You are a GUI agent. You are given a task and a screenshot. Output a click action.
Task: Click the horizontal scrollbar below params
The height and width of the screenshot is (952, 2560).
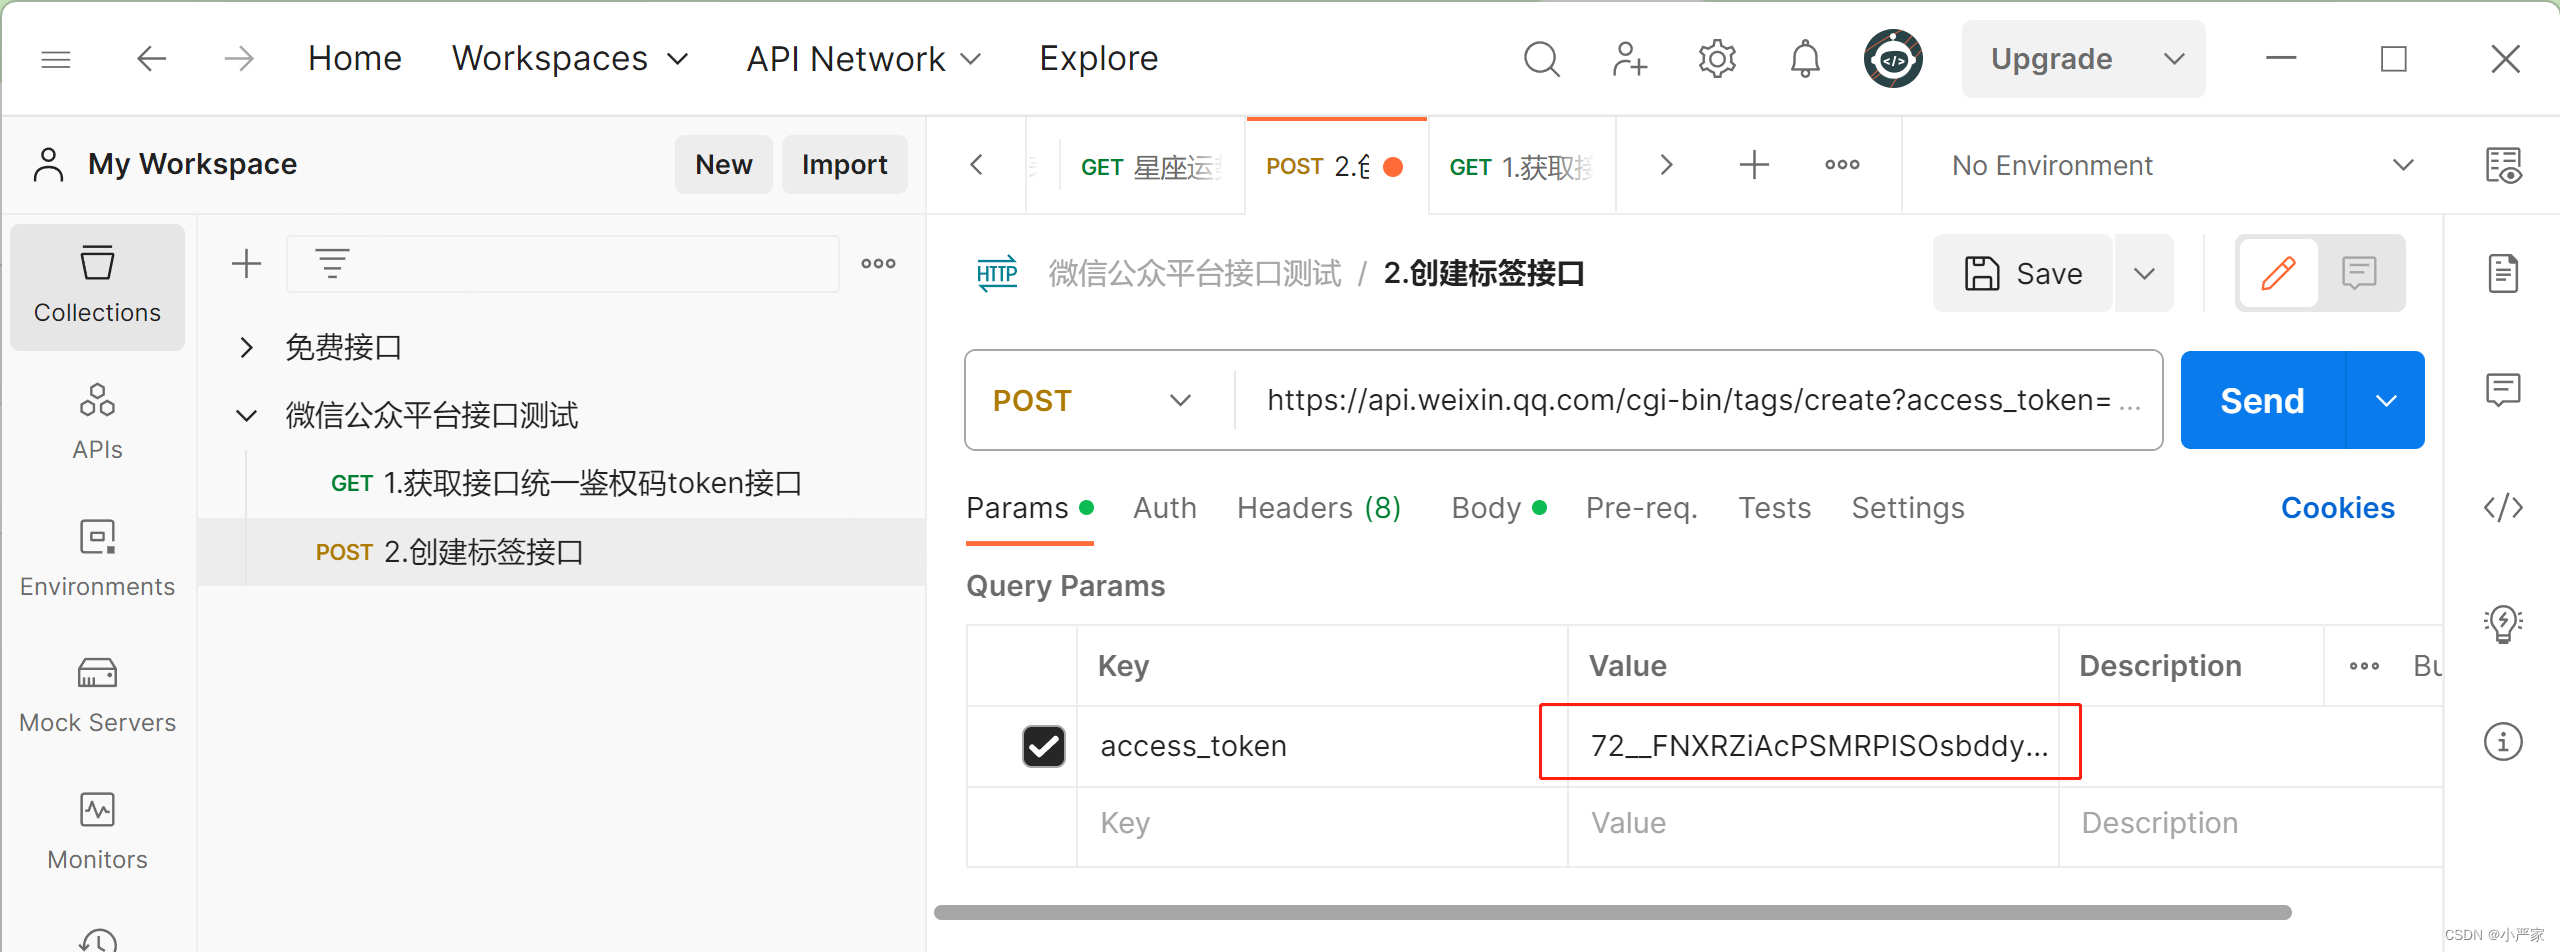point(1612,912)
